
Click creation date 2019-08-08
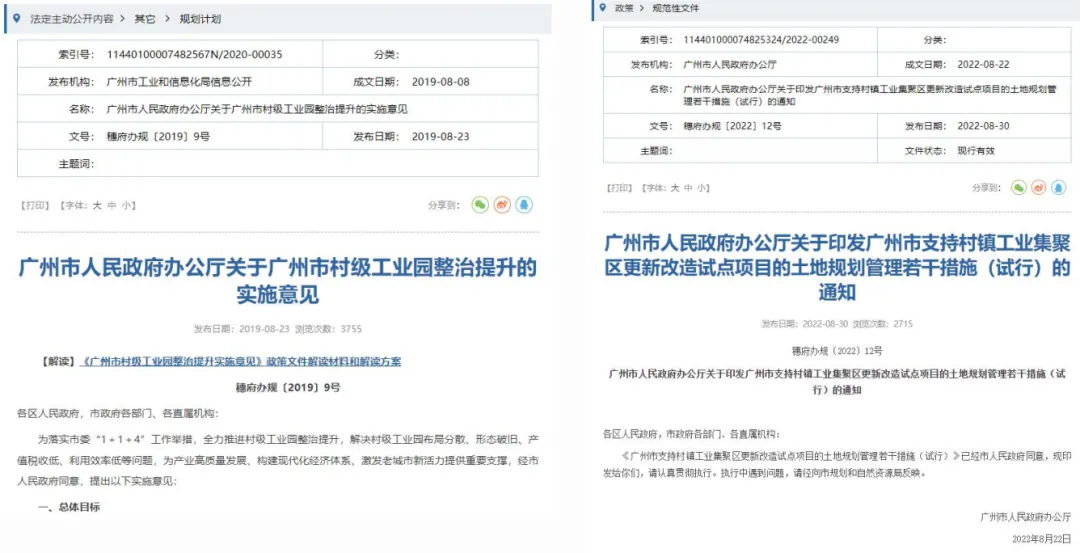tap(441, 81)
